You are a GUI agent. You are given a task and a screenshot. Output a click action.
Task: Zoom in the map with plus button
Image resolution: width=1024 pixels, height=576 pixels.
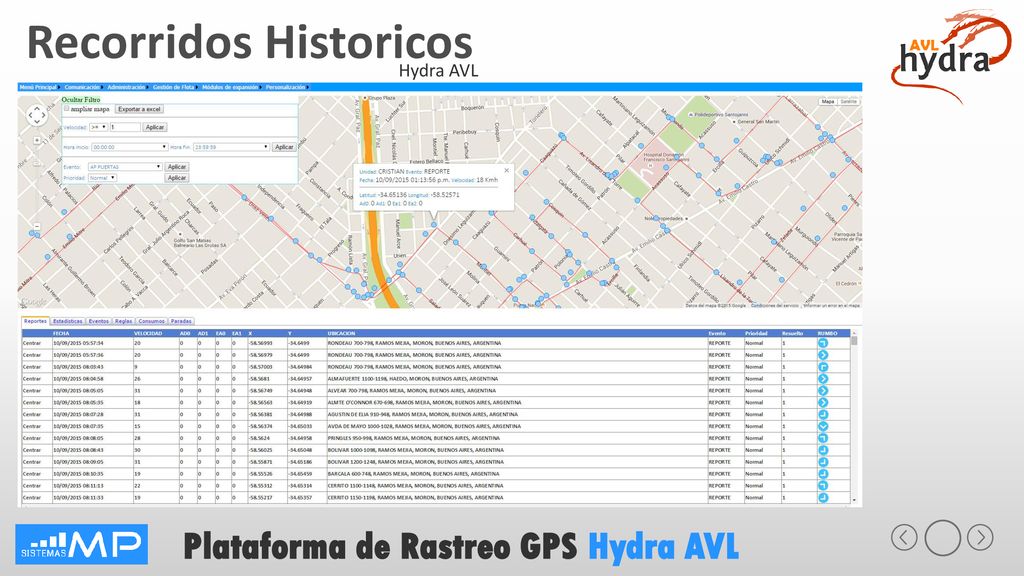click(37, 140)
